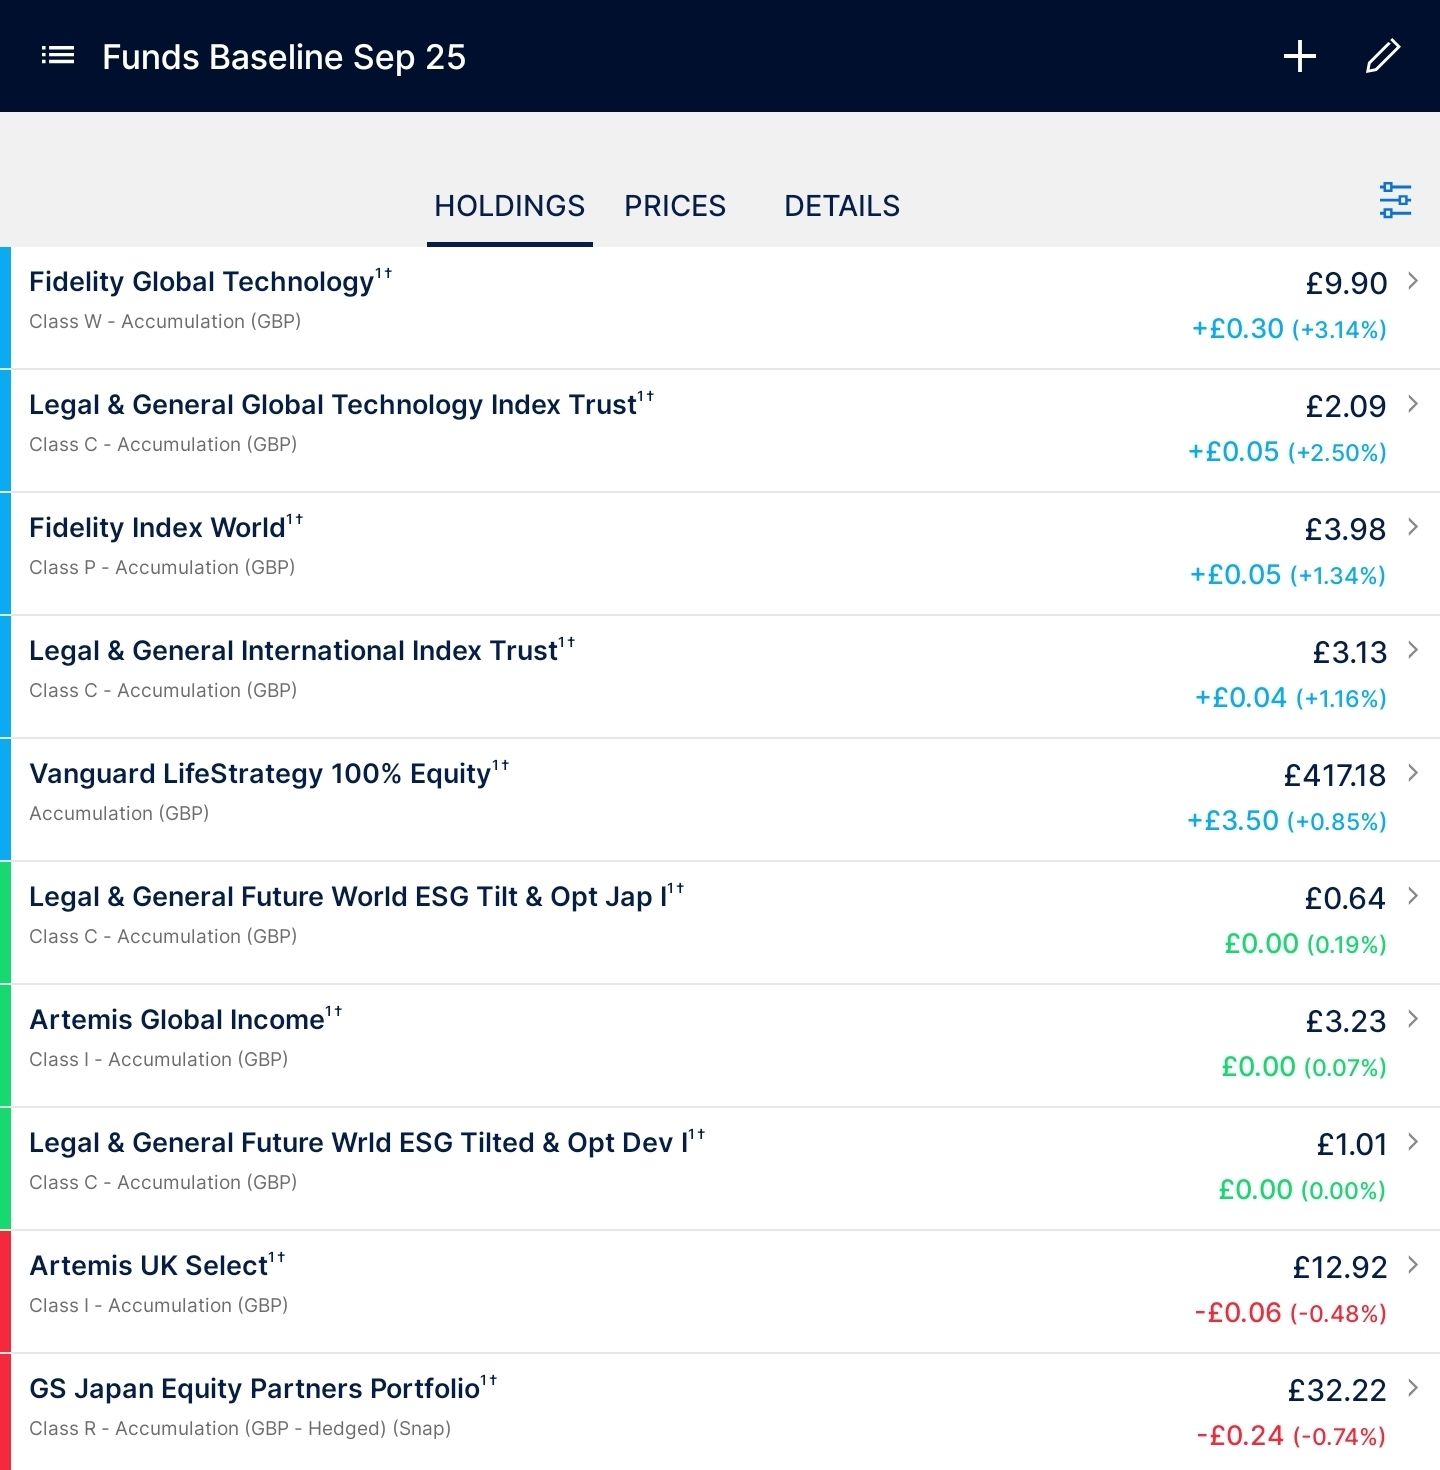The height and width of the screenshot is (1470, 1440).
Task: Open GS Japan Equity Partners chevron
Action: pyautogui.click(x=1413, y=1388)
